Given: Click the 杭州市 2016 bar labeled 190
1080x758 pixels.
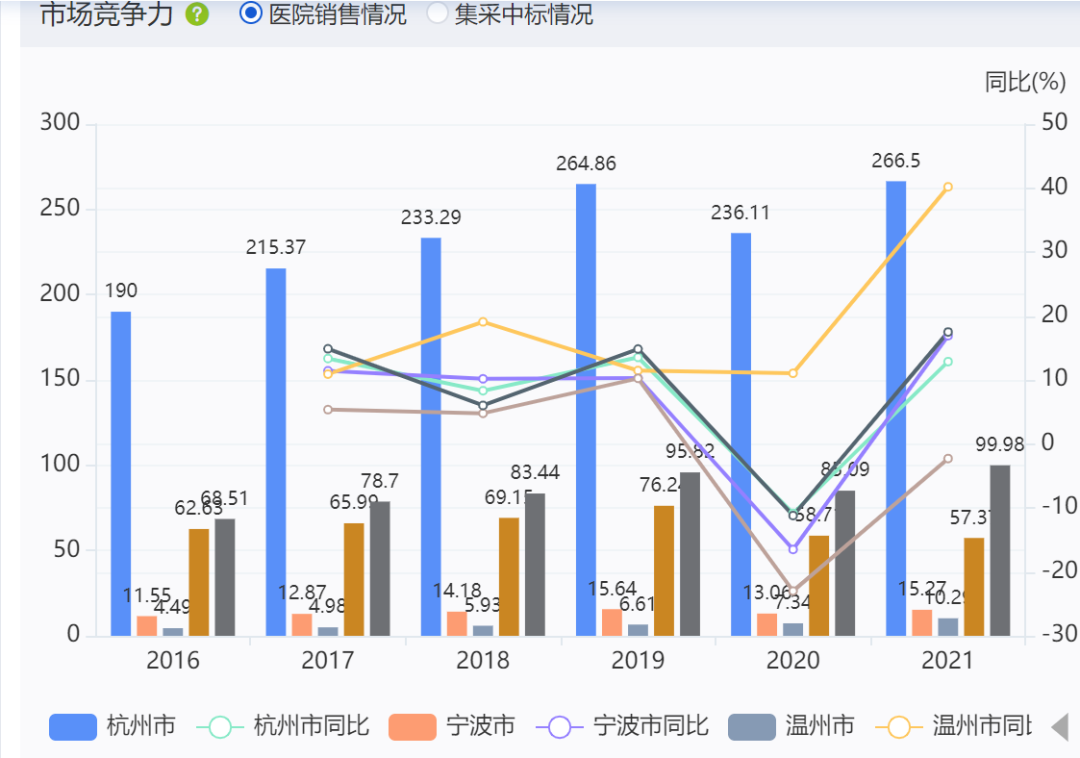Looking at the screenshot, I should coord(121,474).
